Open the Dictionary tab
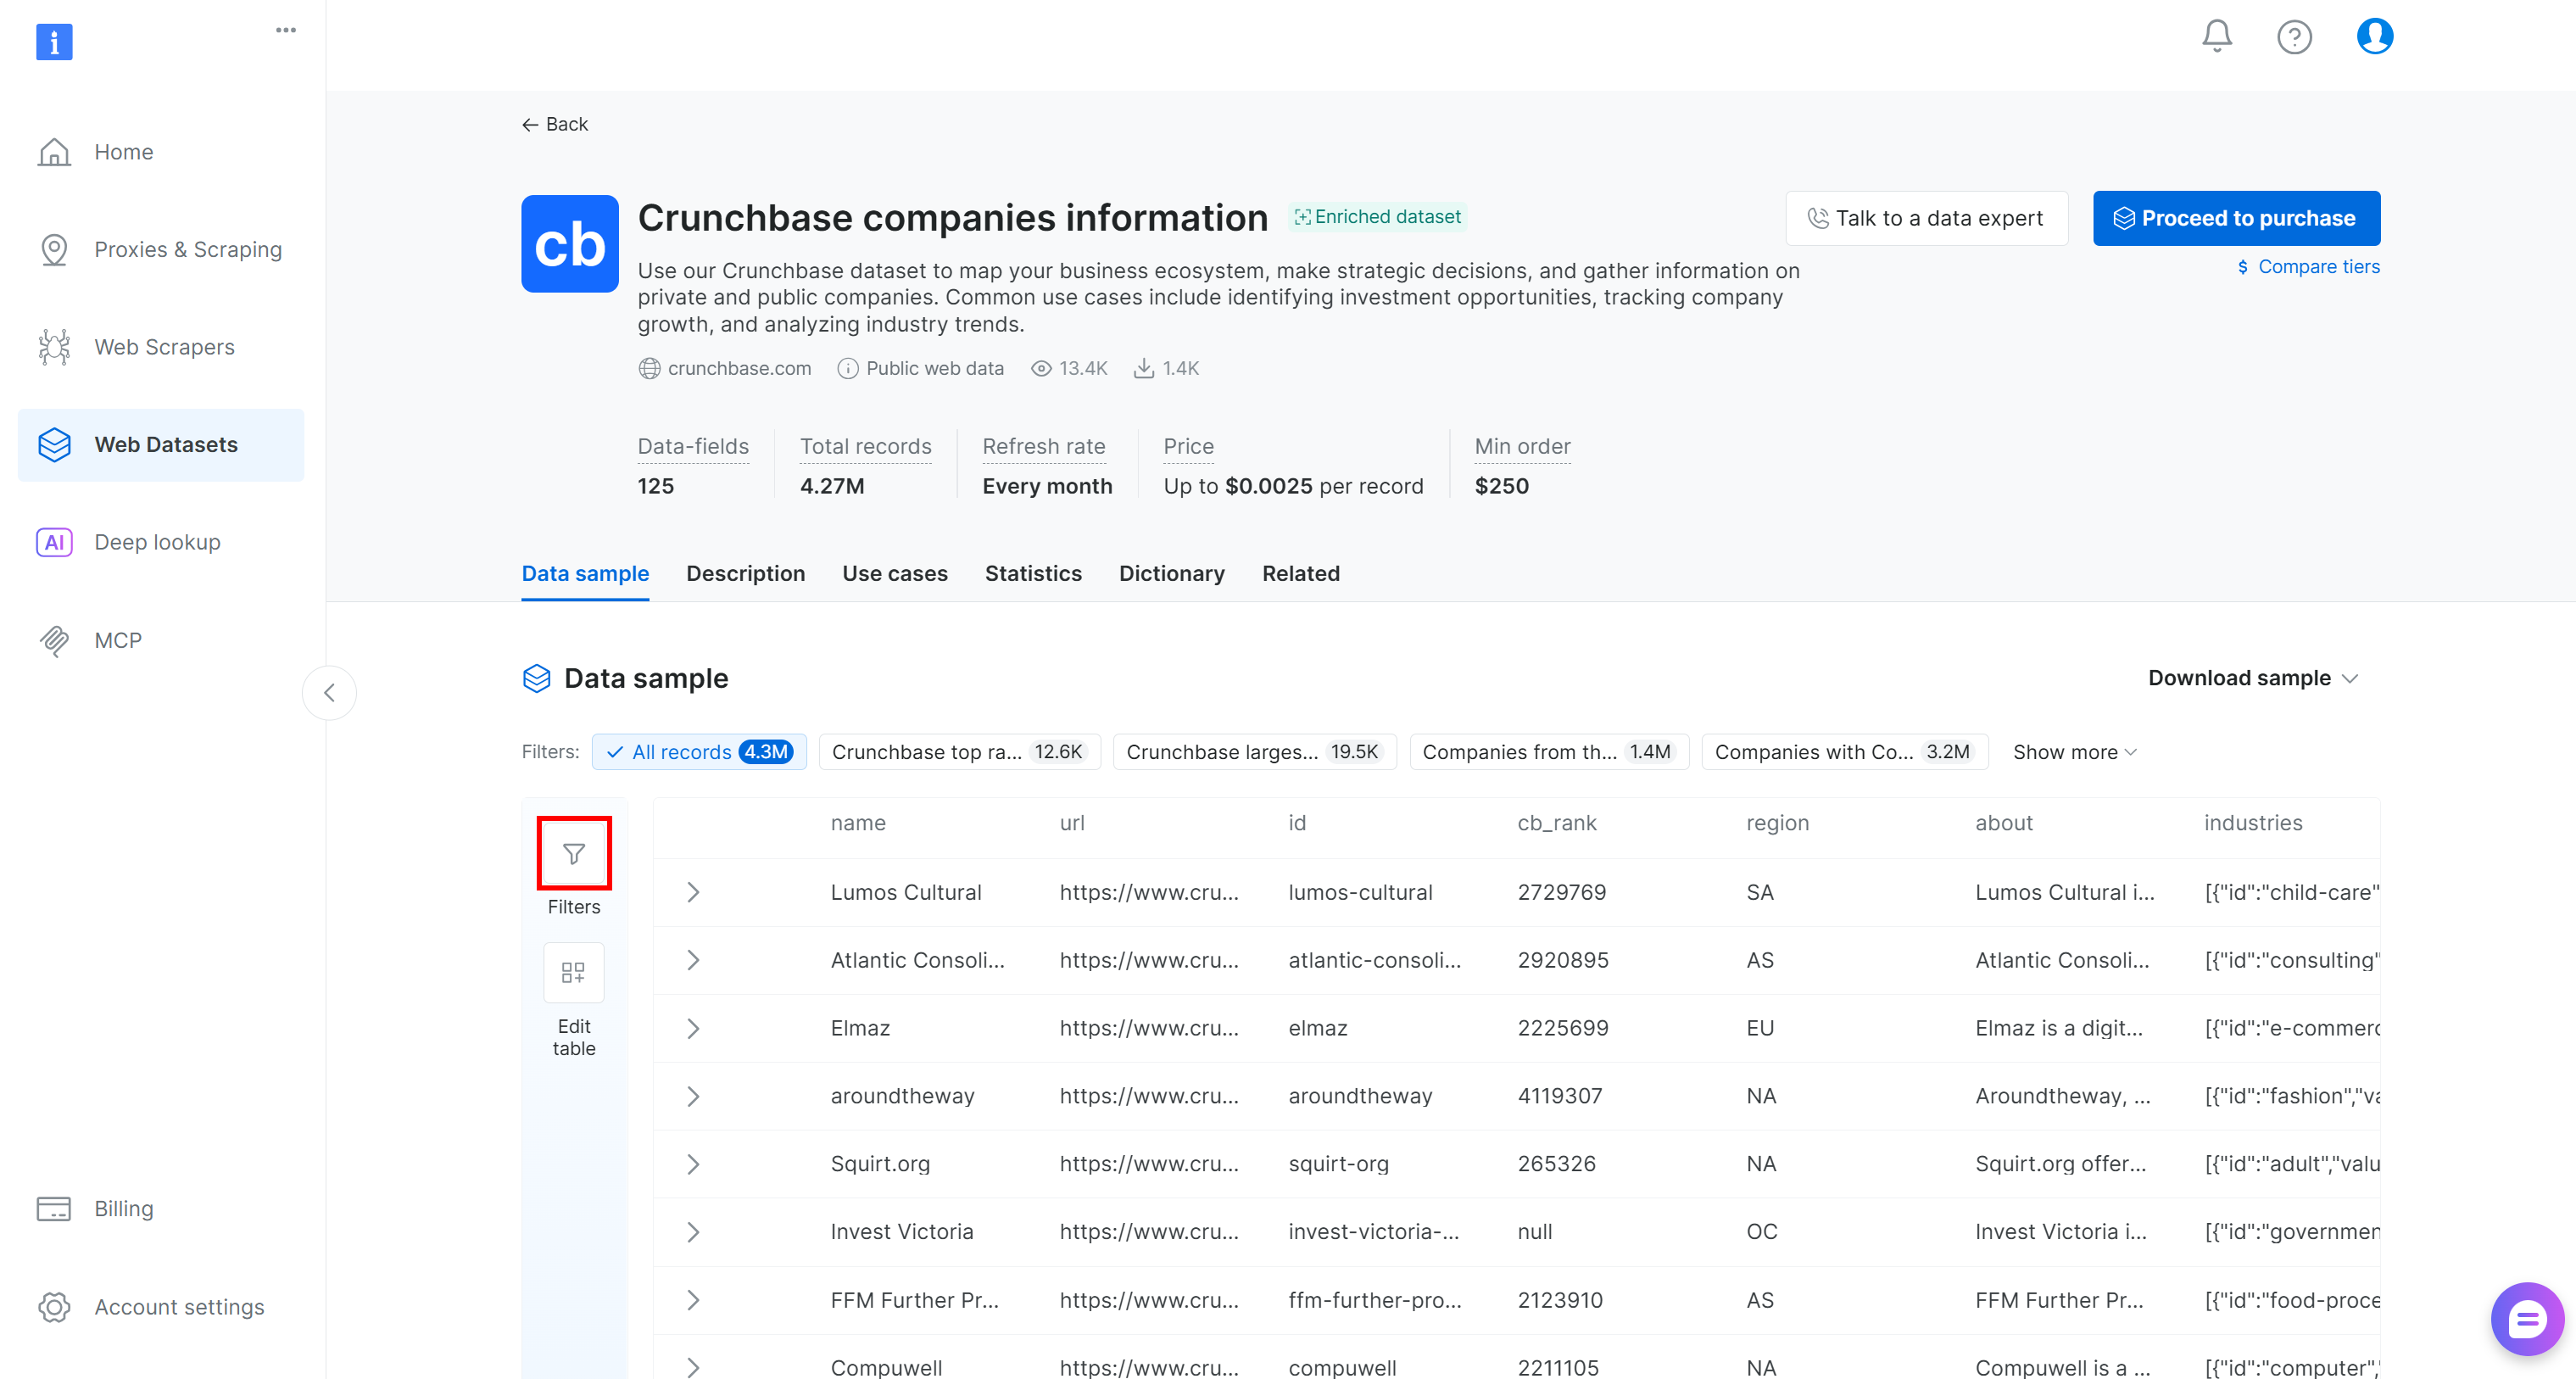Image resolution: width=2576 pixels, height=1379 pixels. click(1171, 573)
